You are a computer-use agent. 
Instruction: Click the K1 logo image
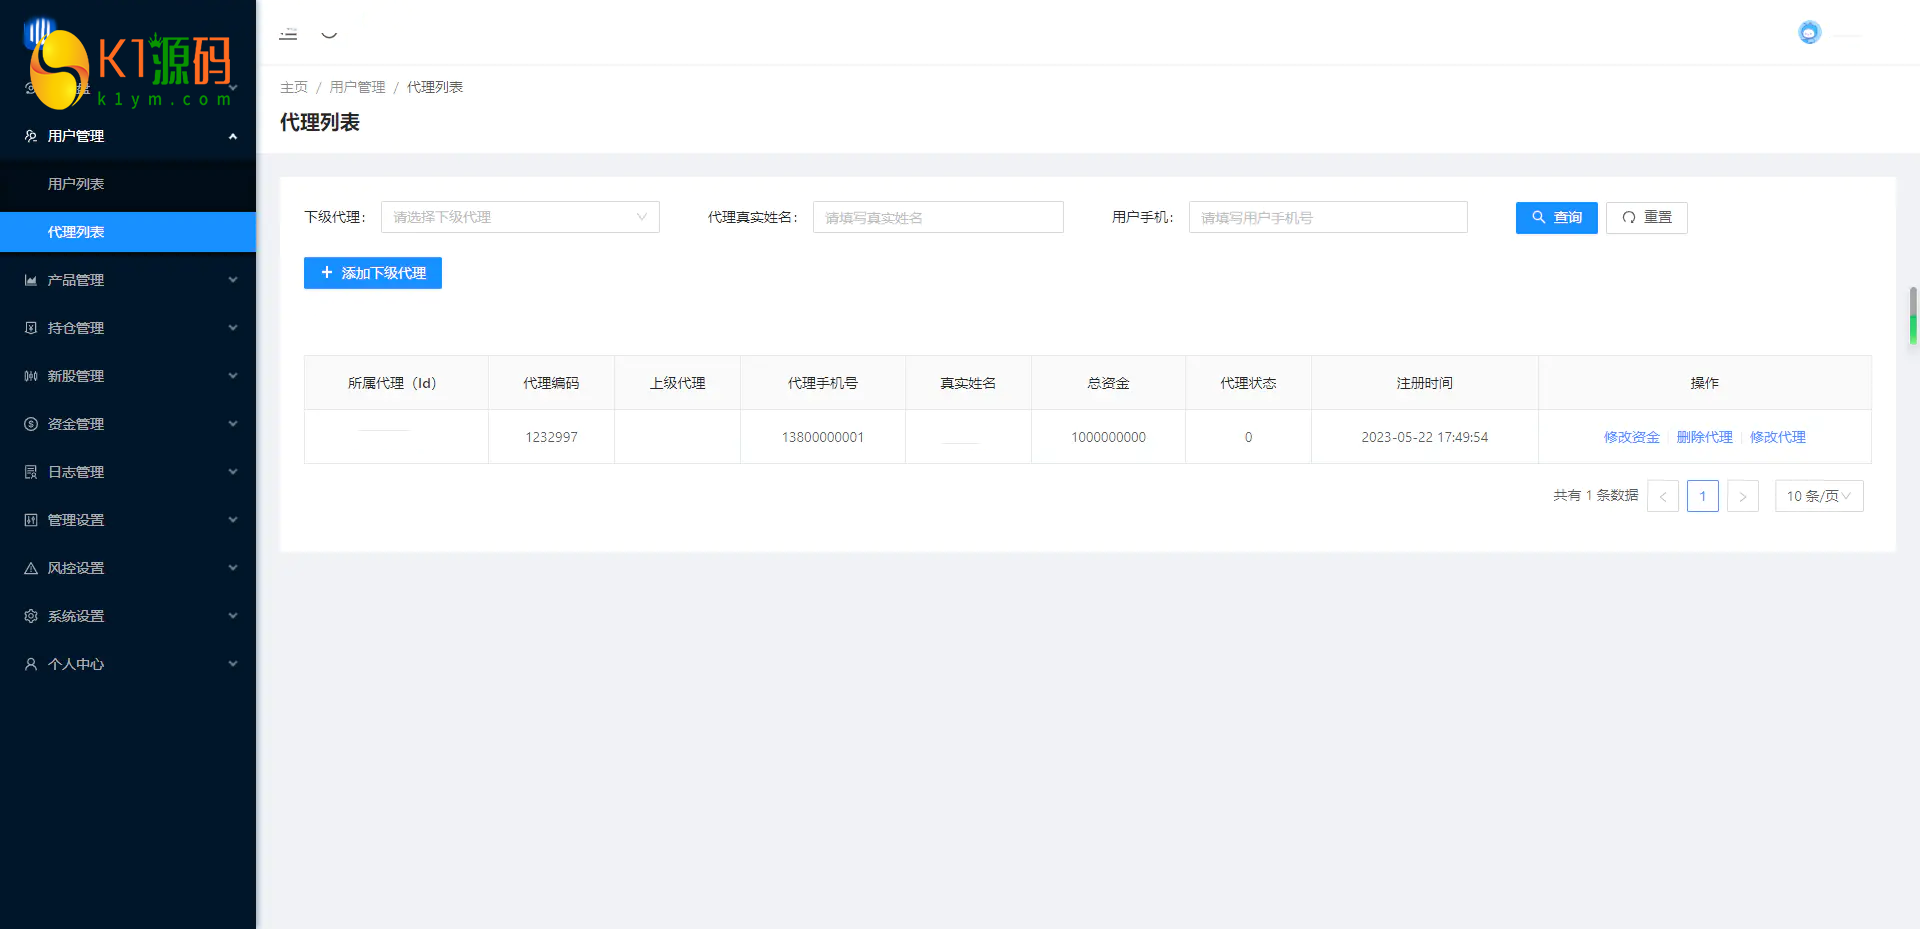click(x=128, y=63)
